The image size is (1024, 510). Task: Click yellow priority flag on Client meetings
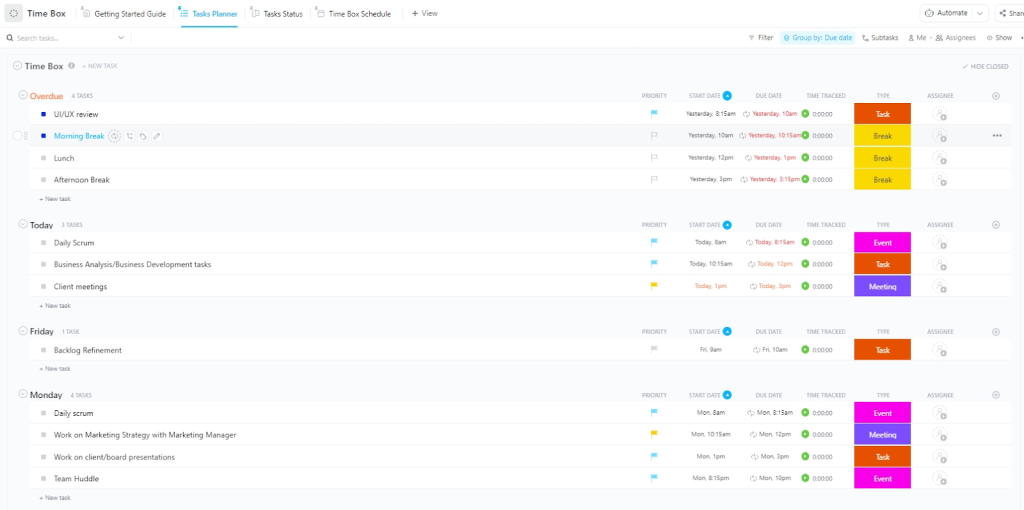click(654, 286)
